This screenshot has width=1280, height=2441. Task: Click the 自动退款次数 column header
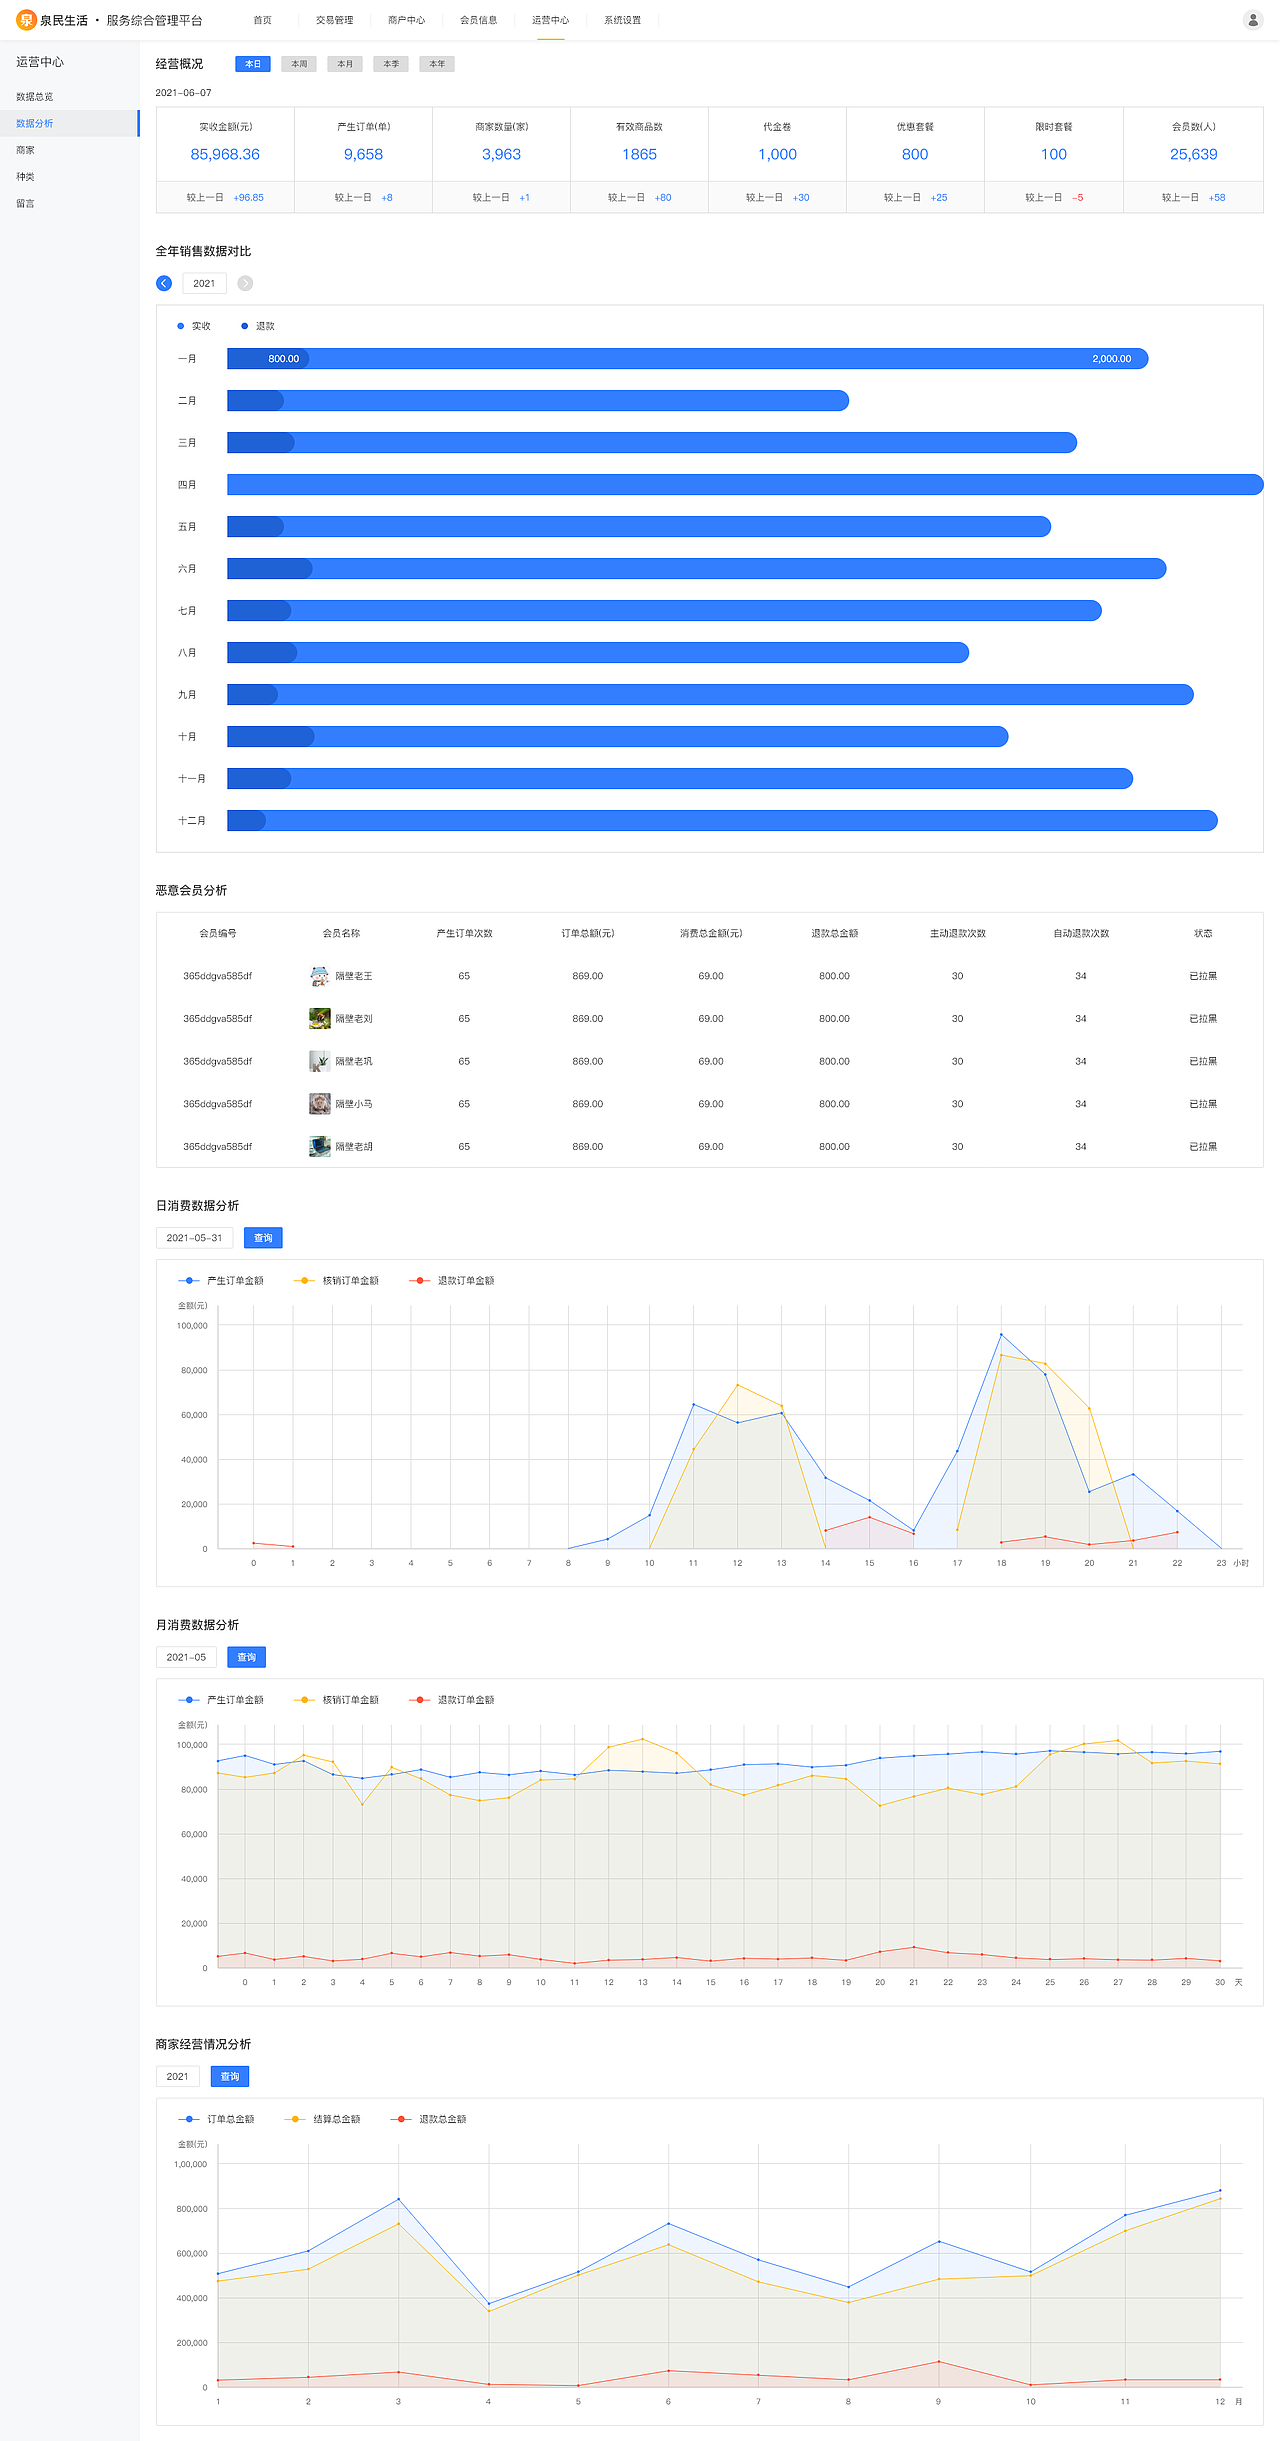(x=1081, y=933)
